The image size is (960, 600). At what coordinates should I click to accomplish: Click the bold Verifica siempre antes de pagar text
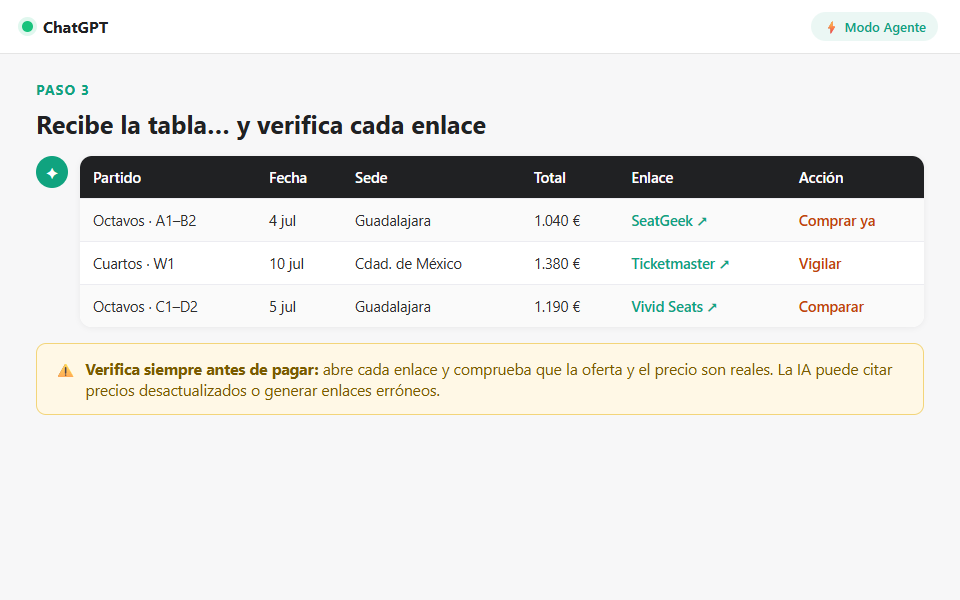point(202,370)
